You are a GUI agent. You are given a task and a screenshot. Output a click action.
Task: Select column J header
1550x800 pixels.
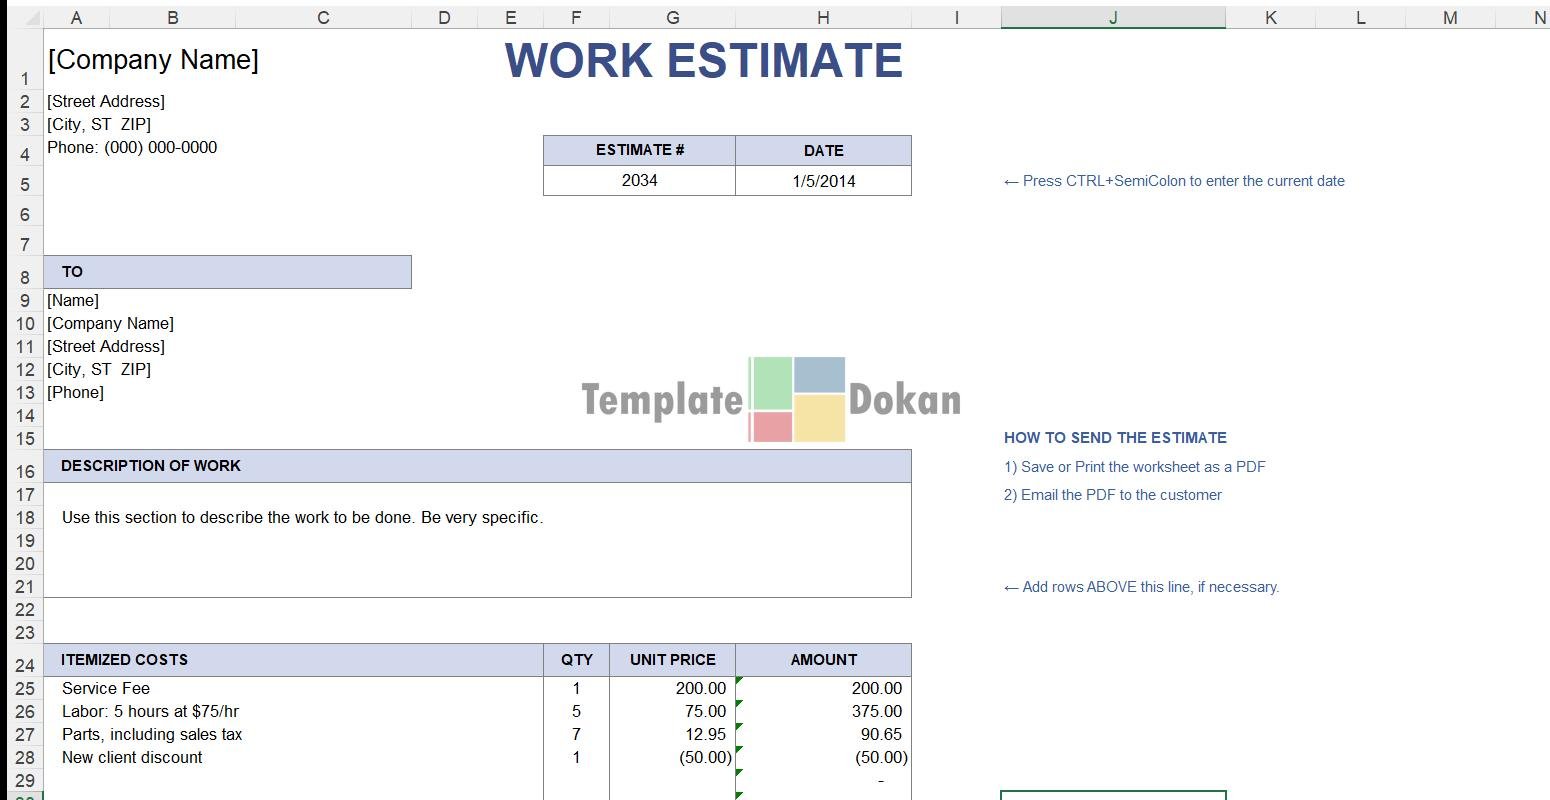[1112, 17]
